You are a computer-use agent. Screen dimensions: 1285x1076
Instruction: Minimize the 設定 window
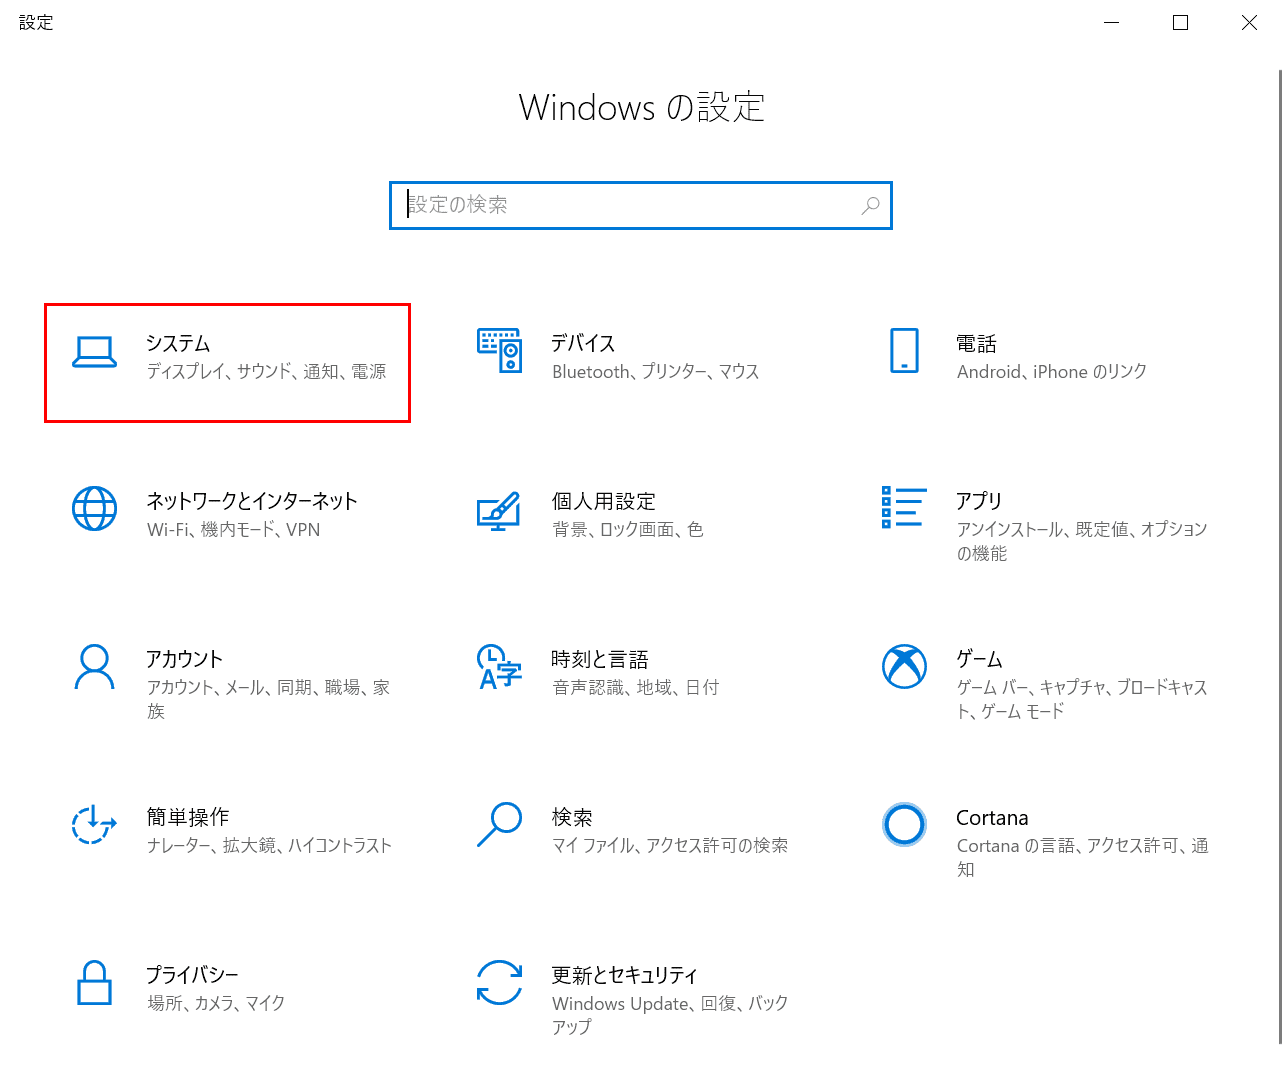[1111, 22]
